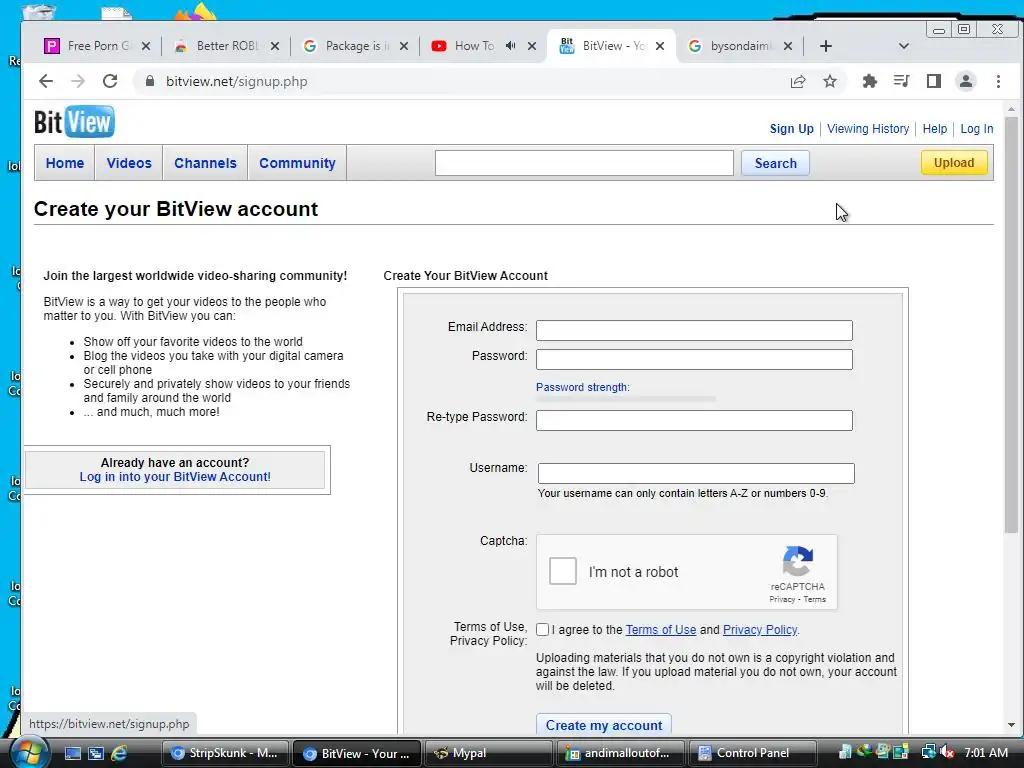Open reCAPTCHA Privacy link
The height and width of the screenshot is (768, 1024).
point(782,599)
